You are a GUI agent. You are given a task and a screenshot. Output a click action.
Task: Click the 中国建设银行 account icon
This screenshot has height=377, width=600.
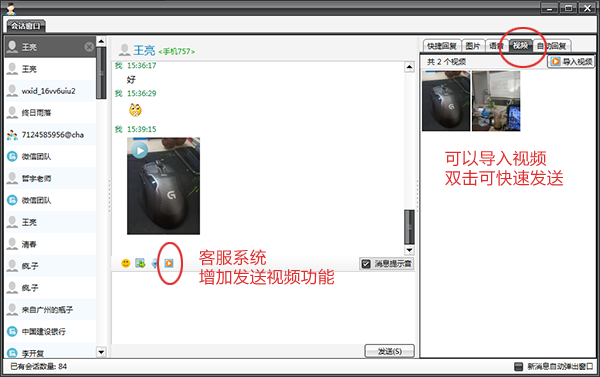click(x=12, y=331)
